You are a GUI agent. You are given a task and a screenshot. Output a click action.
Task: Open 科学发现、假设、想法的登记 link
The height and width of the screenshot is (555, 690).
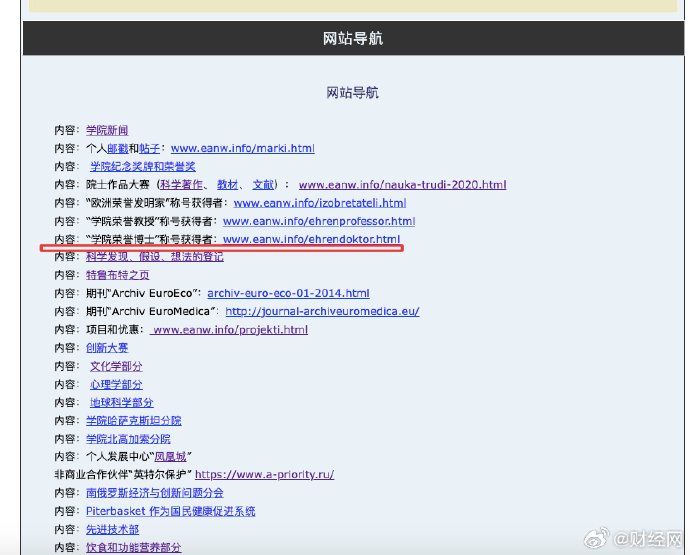(x=154, y=257)
